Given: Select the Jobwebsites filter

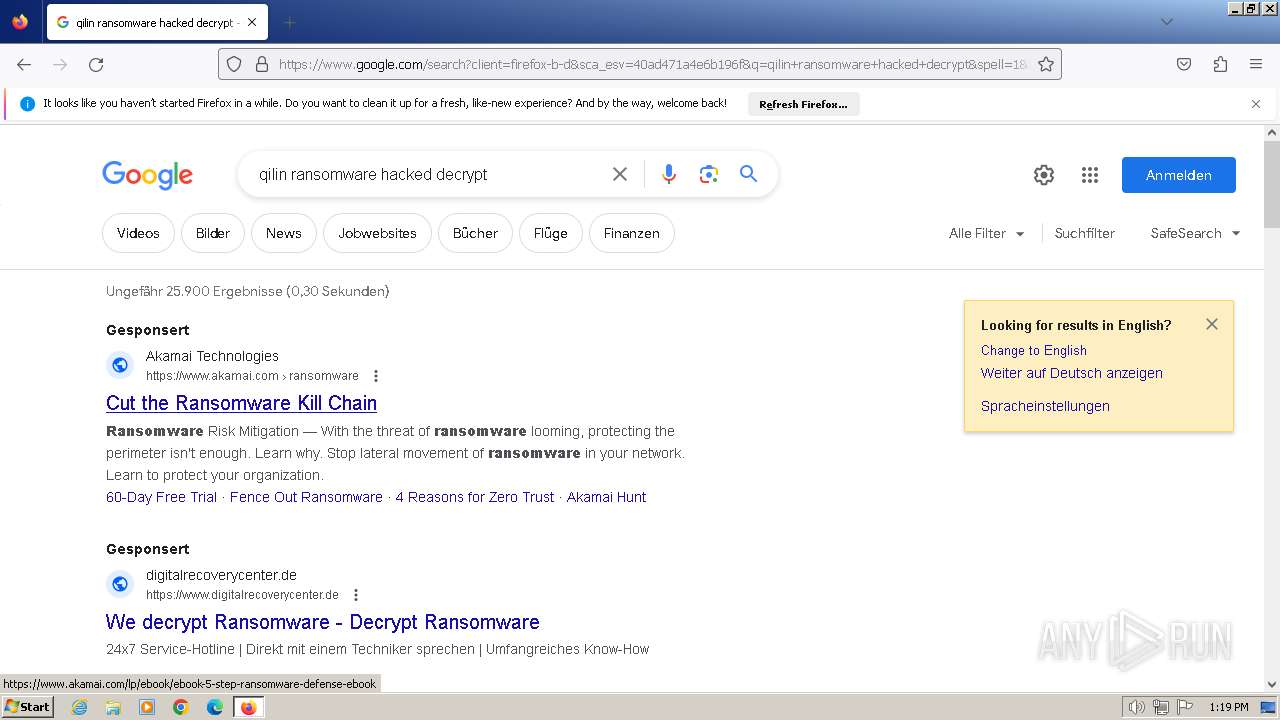Looking at the screenshot, I should tap(377, 233).
